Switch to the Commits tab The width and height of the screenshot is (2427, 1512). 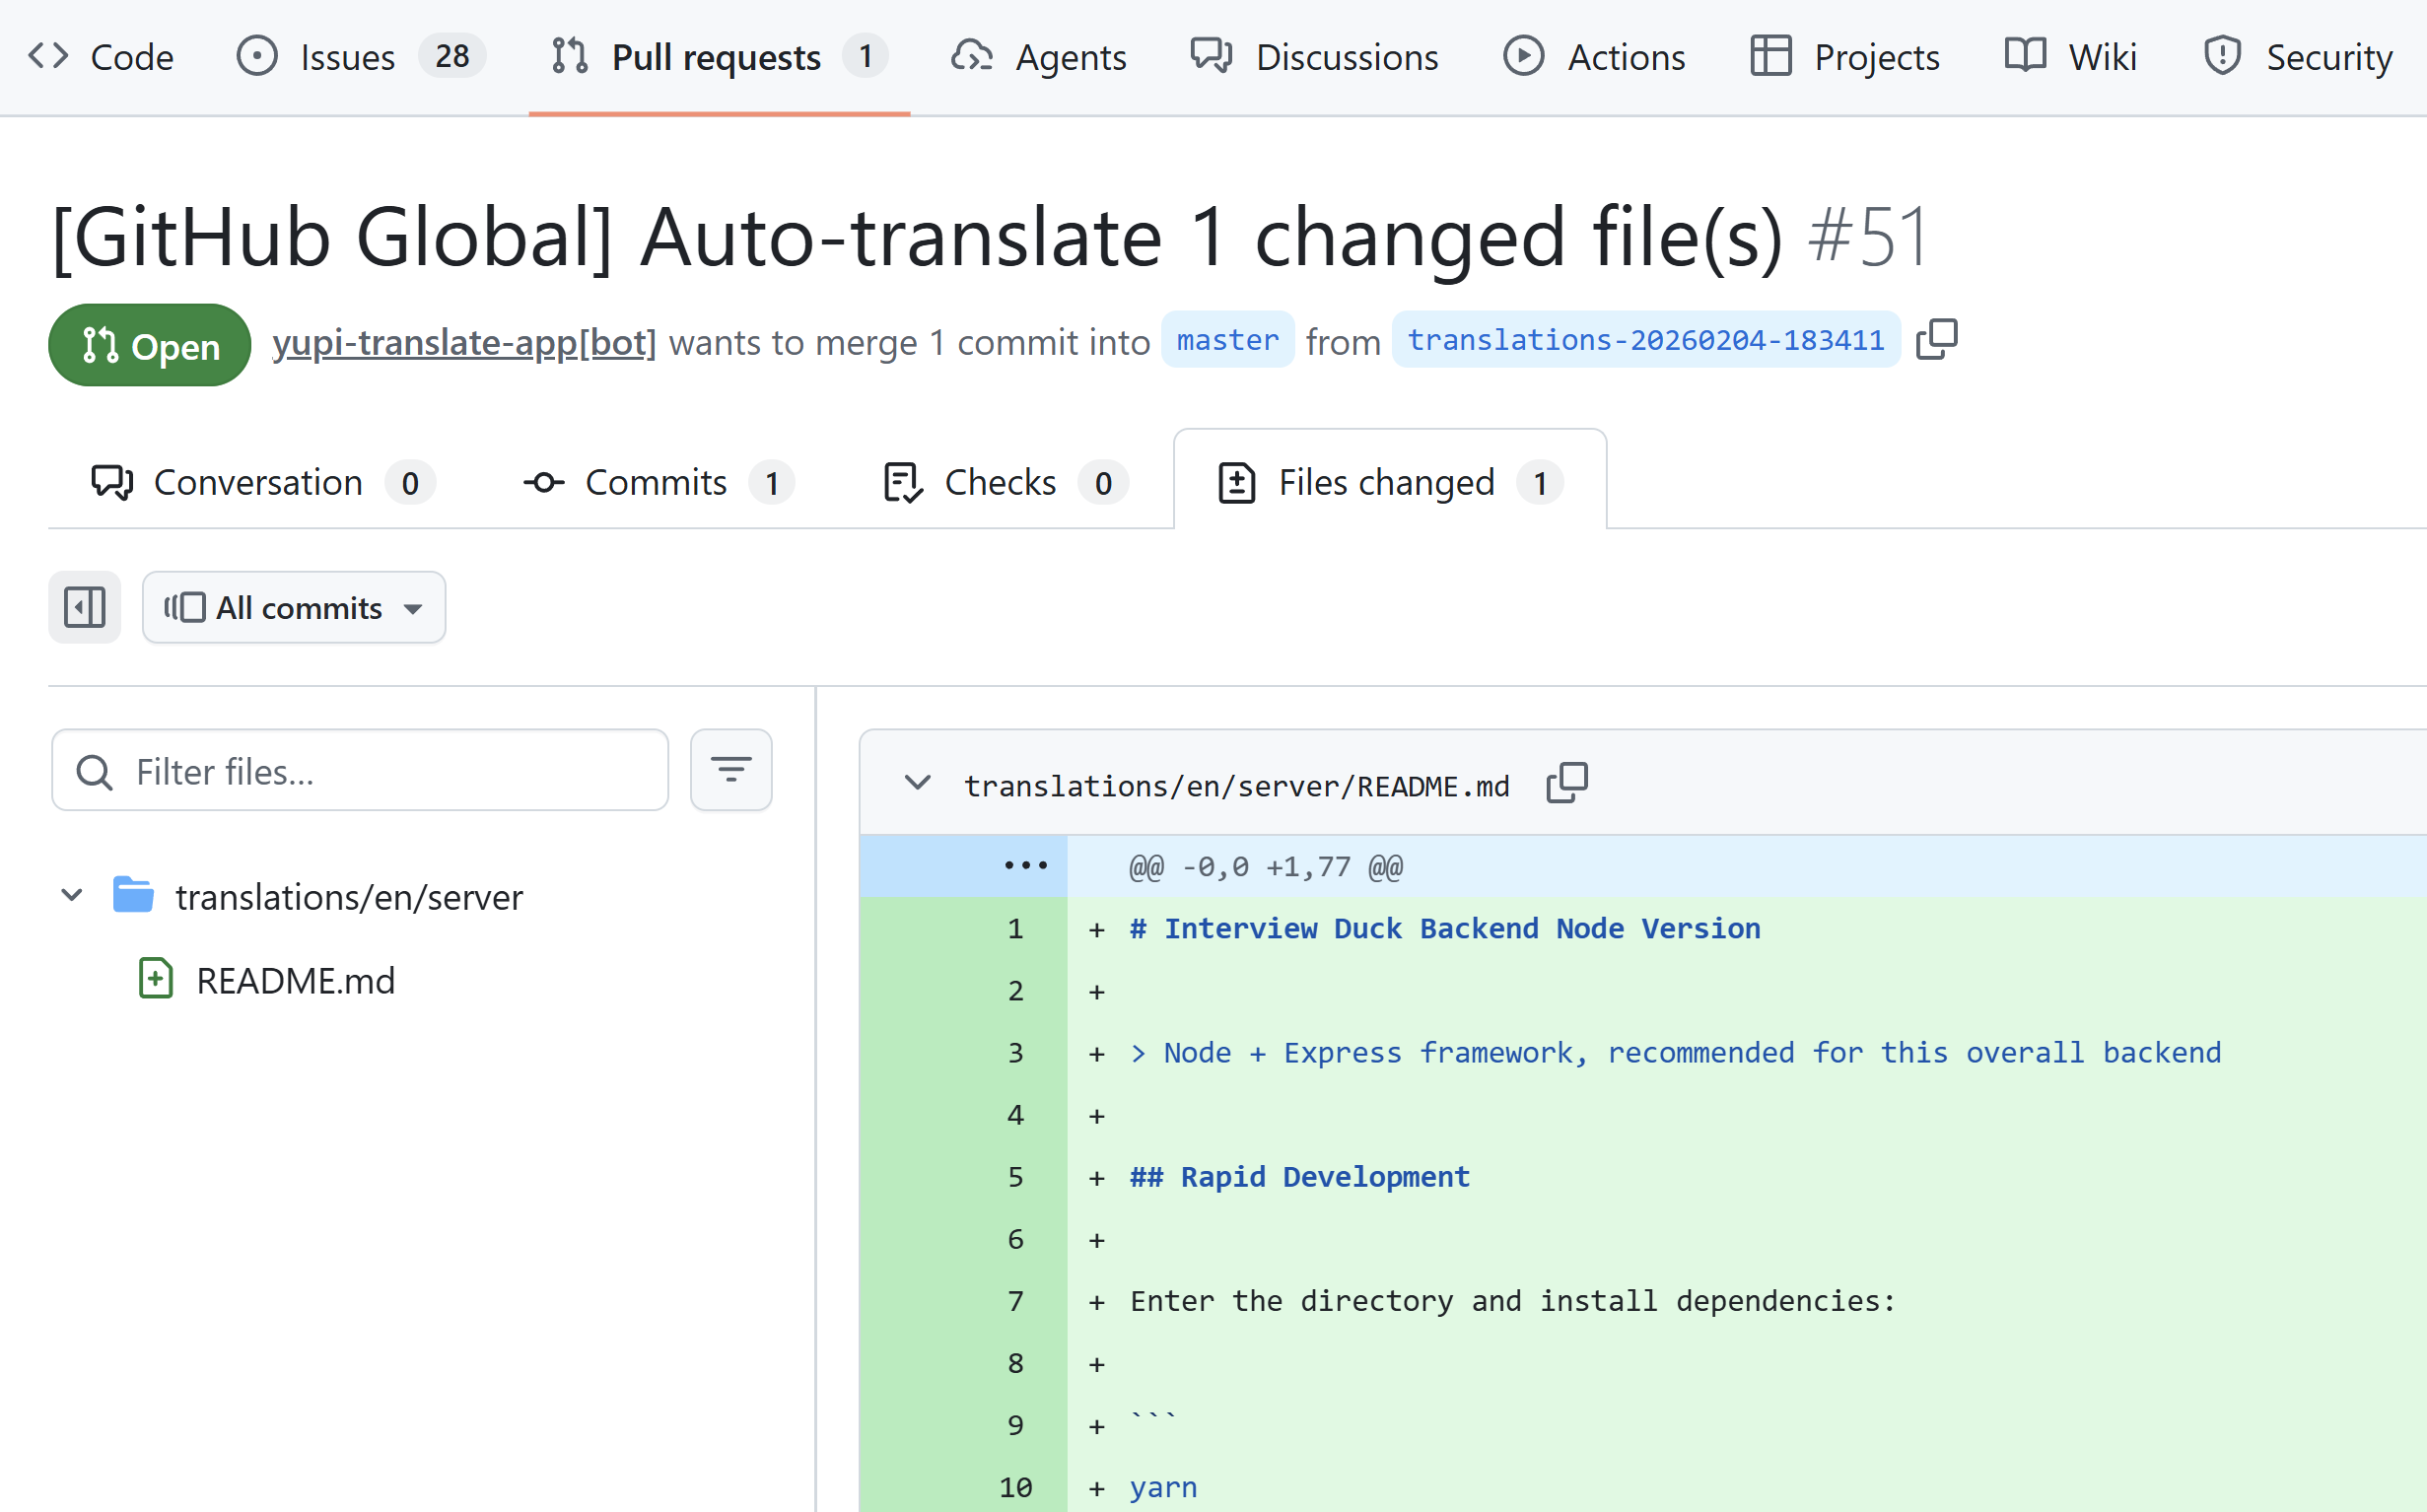click(x=657, y=483)
